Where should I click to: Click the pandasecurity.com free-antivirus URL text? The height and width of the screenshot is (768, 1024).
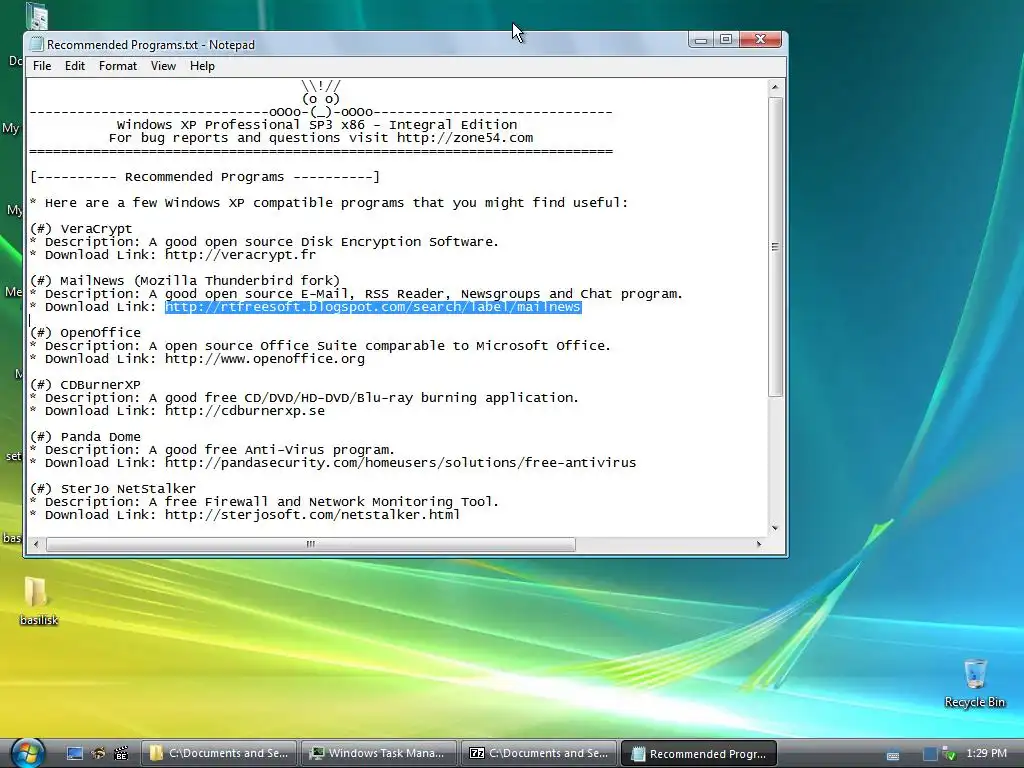click(400, 463)
